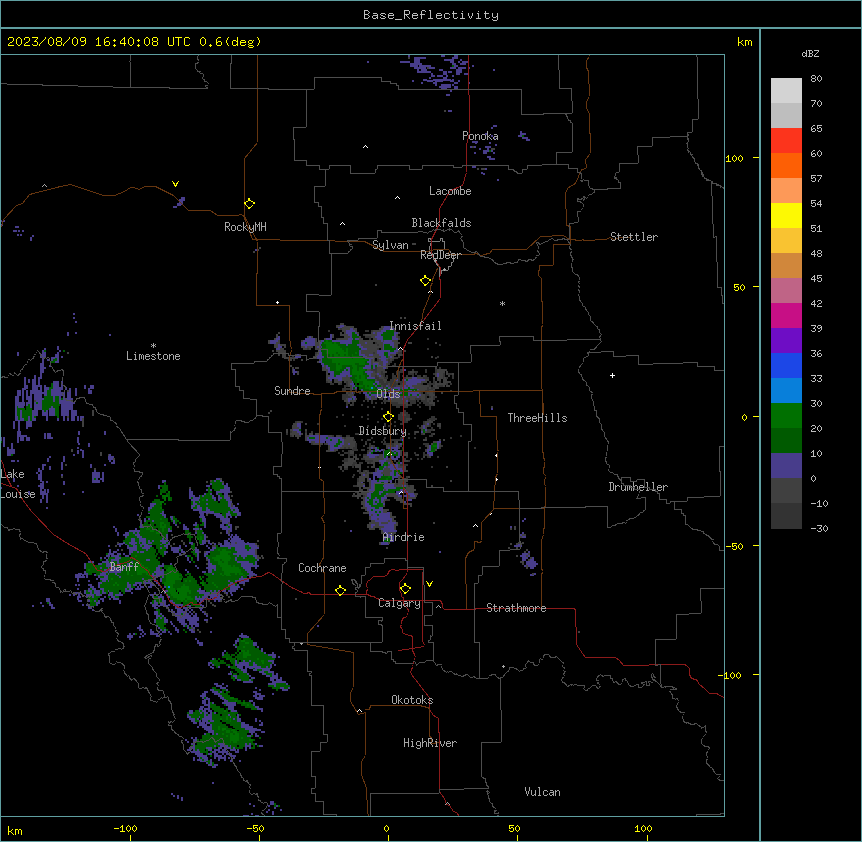Click the yellow marker at Calgary
The image size is (862, 842).
[x=405, y=589]
